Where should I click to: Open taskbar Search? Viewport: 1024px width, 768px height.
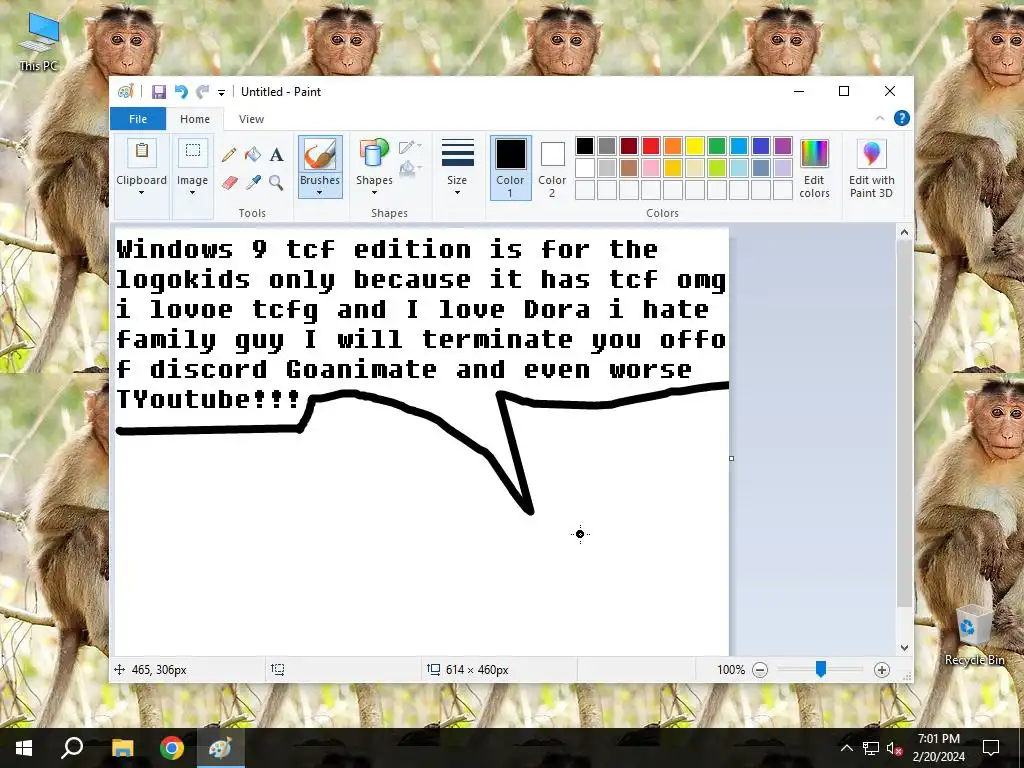pyautogui.click(x=72, y=748)
